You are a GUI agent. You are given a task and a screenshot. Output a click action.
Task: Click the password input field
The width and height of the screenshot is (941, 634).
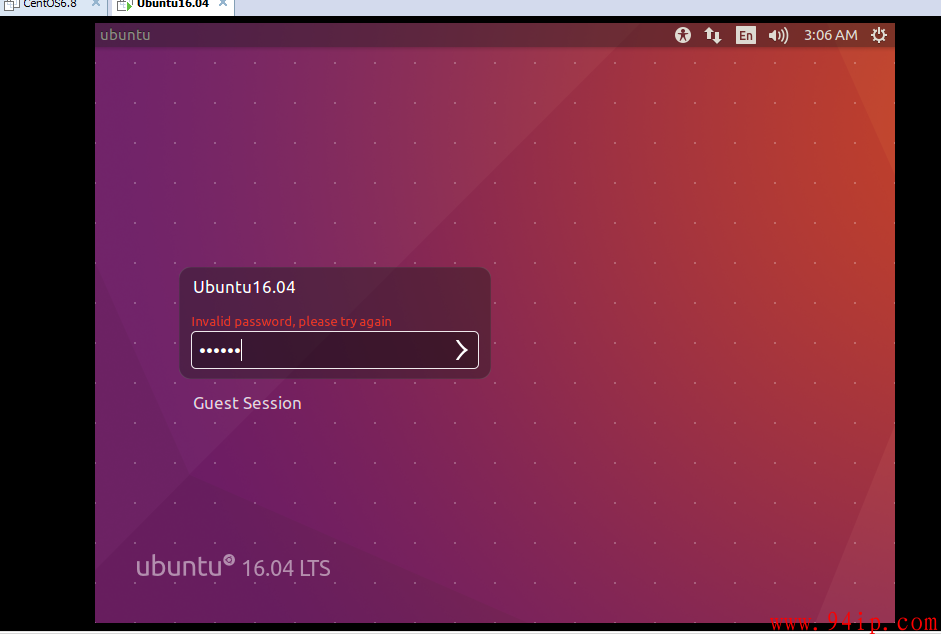(335, 350)
